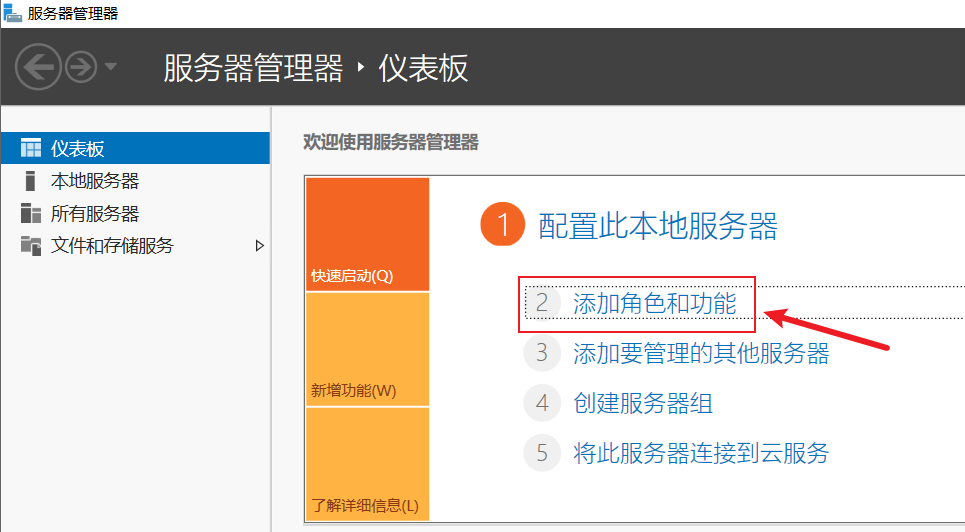Open 仪表板 in the navigation pane
Screen dimensions: 965x532
click(135, 148)
